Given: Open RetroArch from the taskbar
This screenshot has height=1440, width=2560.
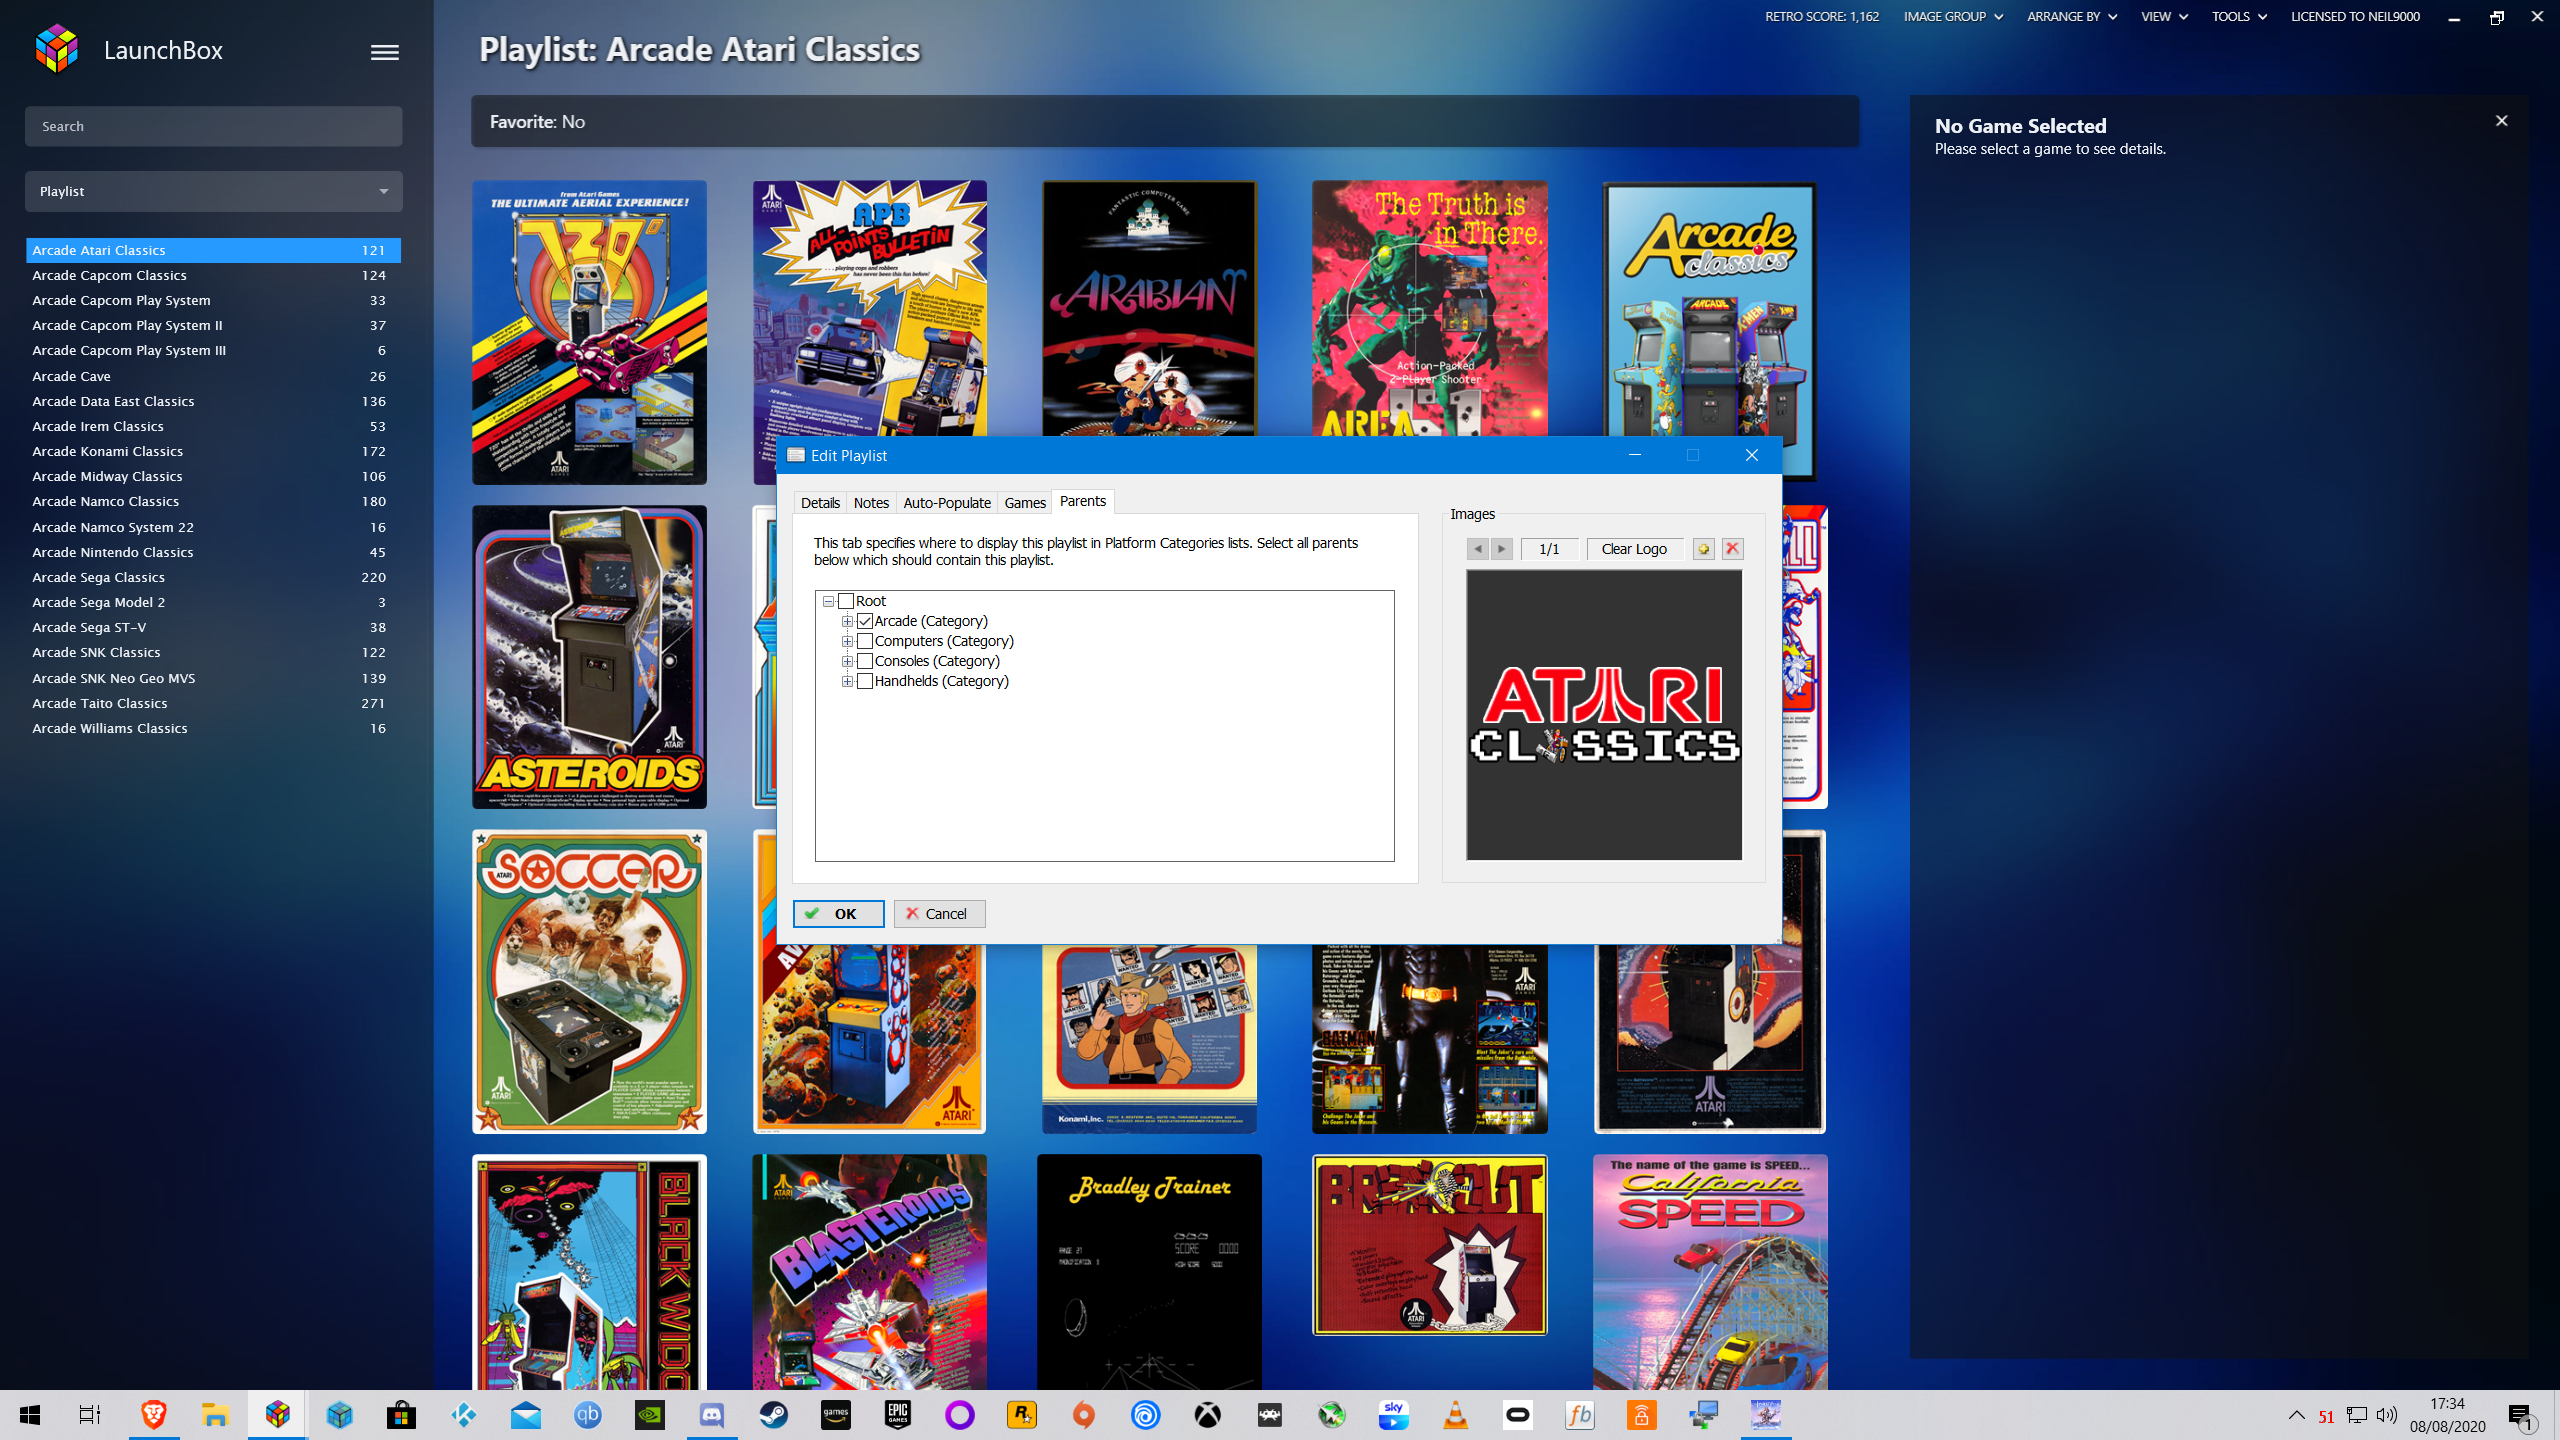Looking at the screenshot, I should coord(1269,1414).
